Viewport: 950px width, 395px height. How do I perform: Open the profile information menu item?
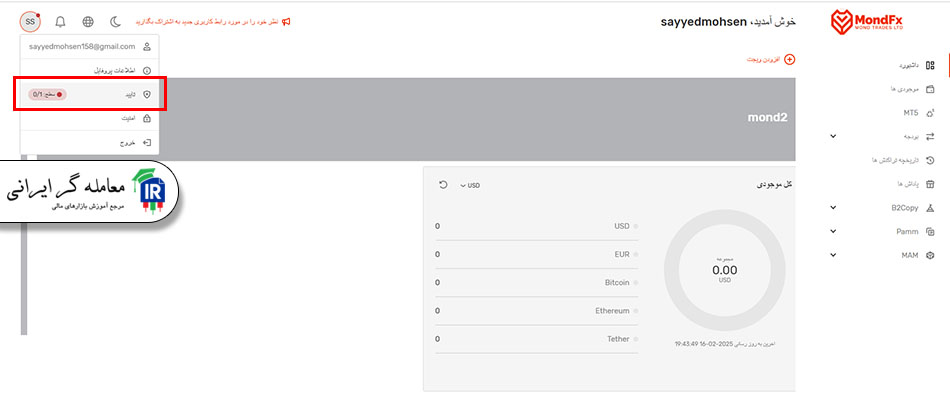click(x=90, y=71)
